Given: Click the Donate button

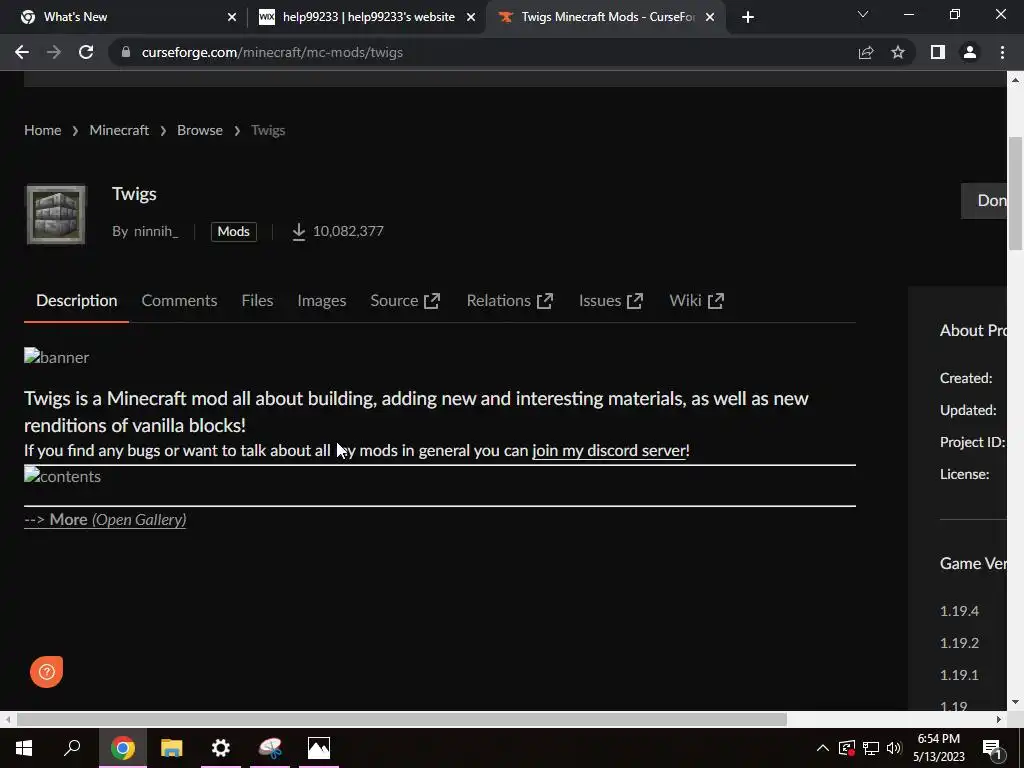Looking at the screenshot, I should (x=984, y=200).
